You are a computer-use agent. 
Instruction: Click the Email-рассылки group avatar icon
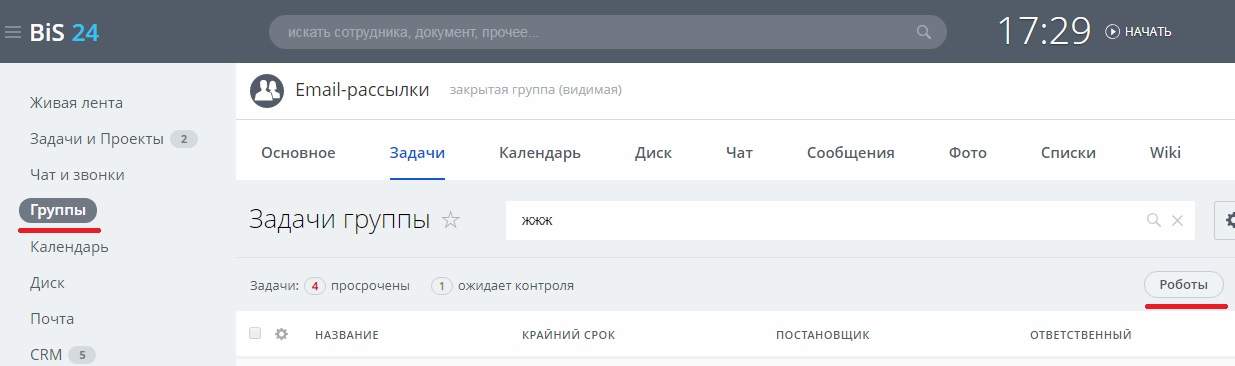[266, 91]
